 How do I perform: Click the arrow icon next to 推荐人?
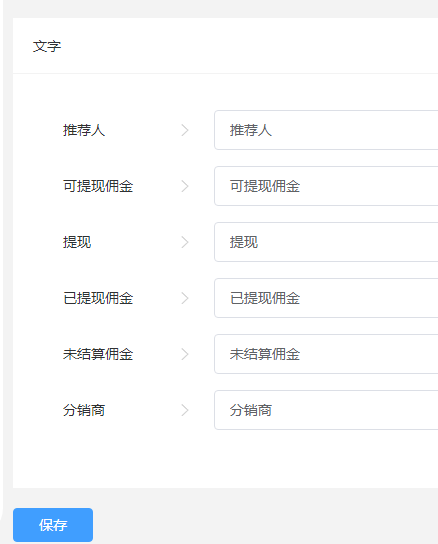185,130
